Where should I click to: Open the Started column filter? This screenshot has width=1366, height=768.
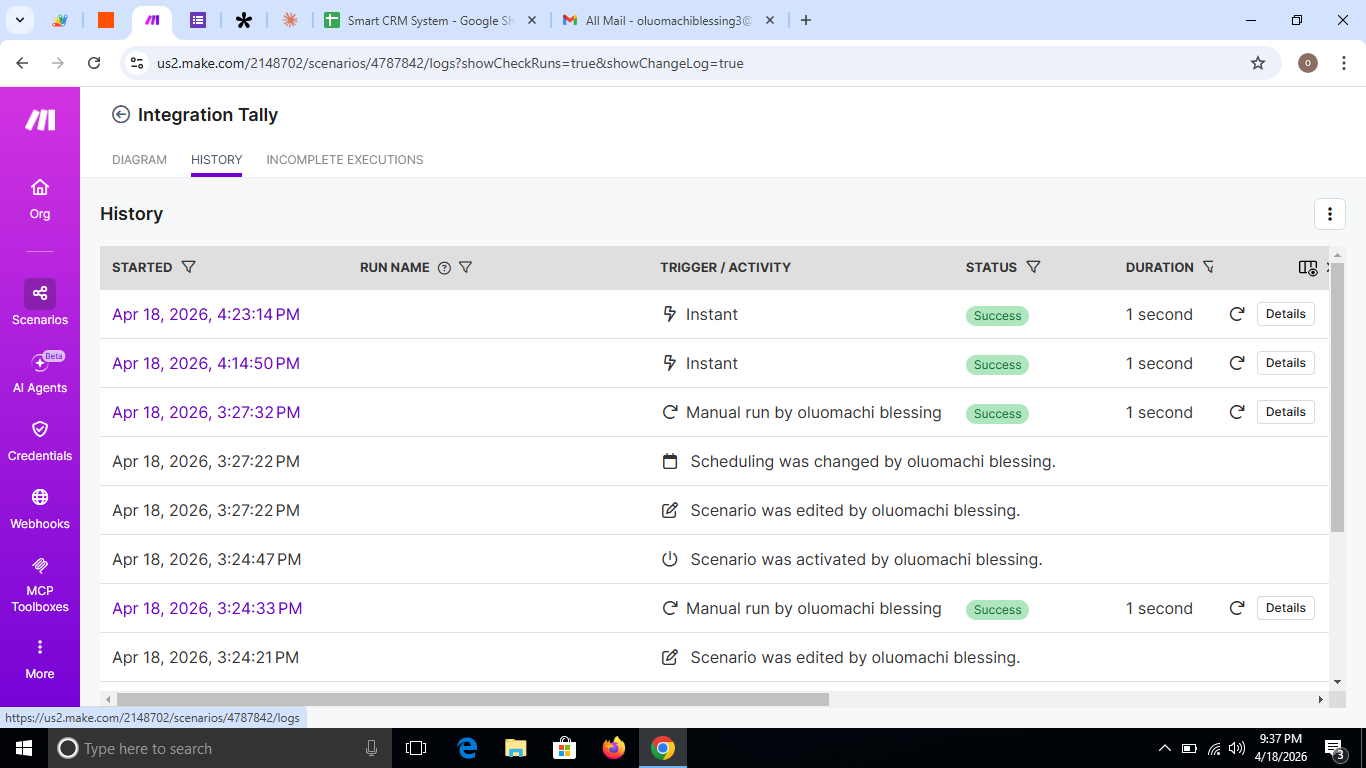tap(188, 267)
